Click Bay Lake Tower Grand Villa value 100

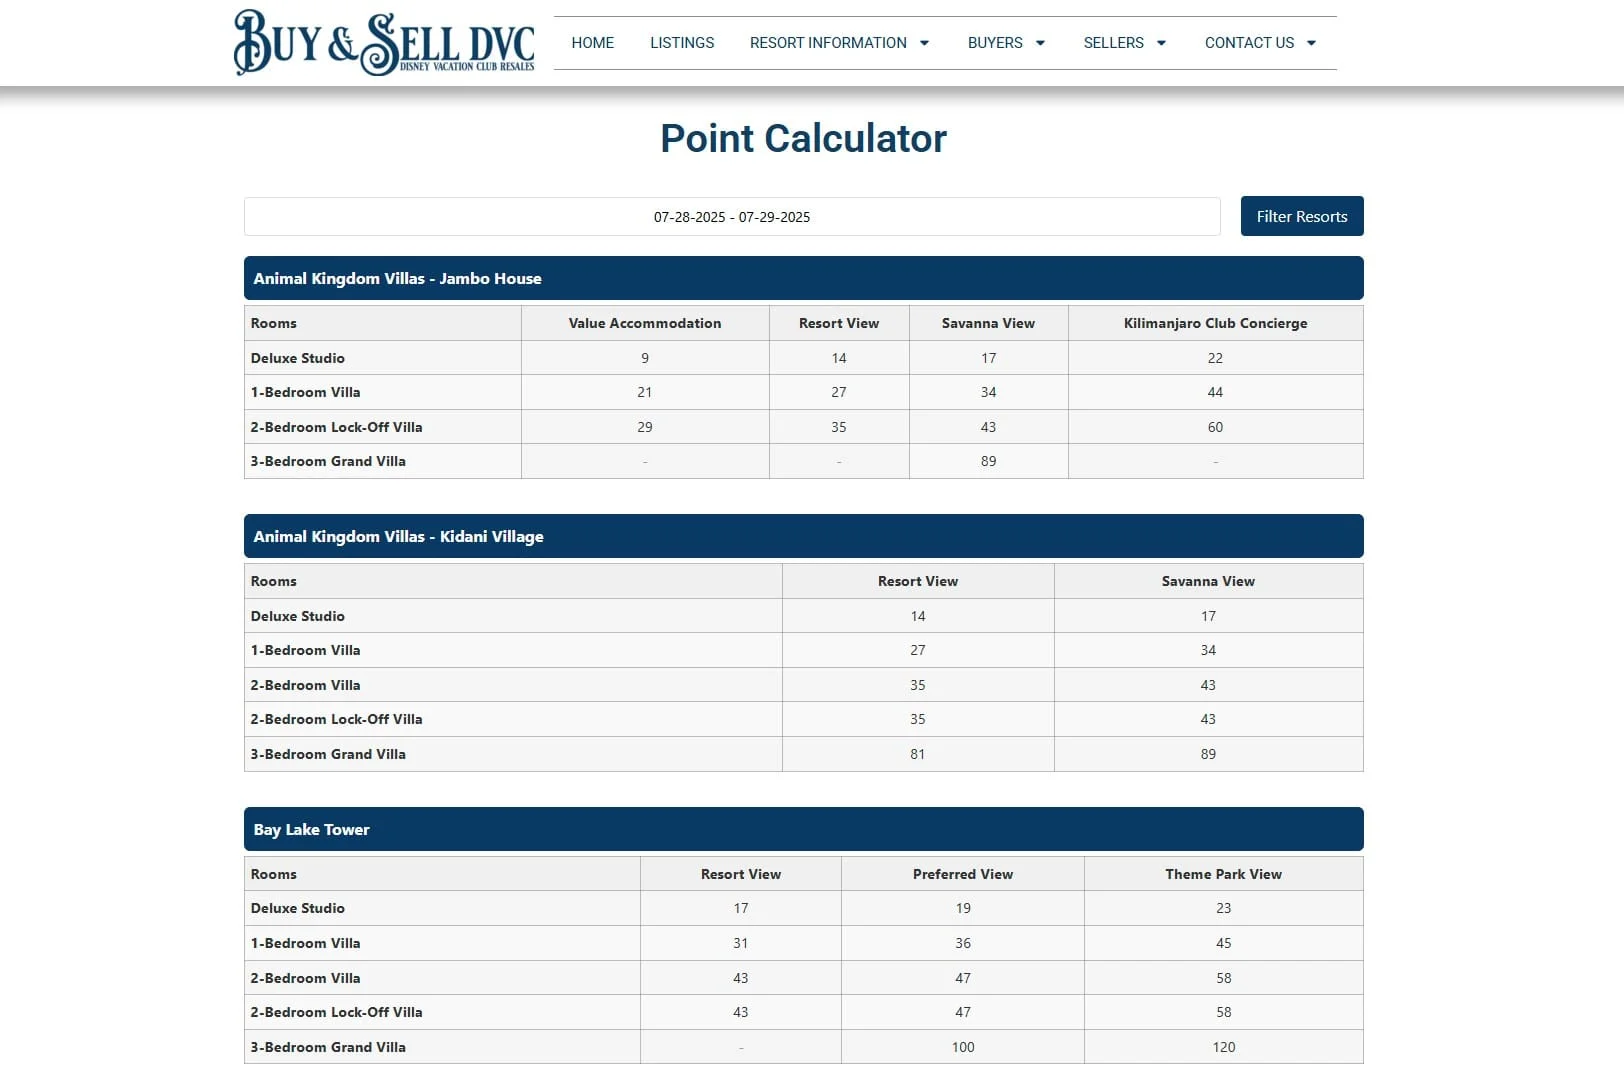[x=963, y=1047]
